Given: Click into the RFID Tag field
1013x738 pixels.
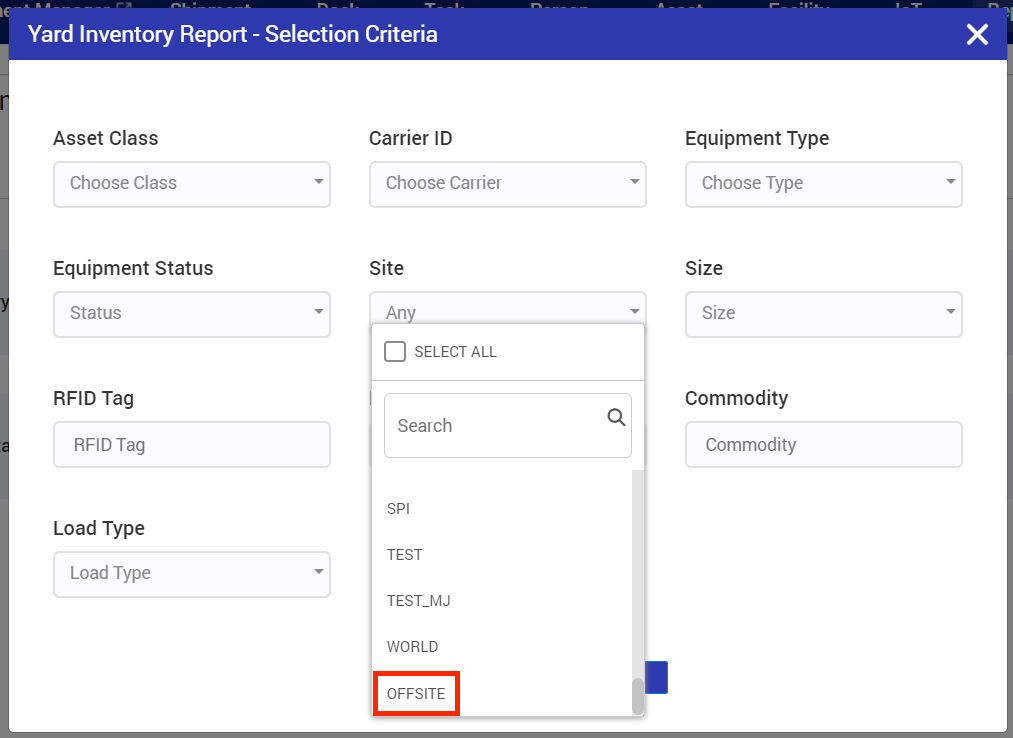Looking at the screenshot, I should [192, 445].
